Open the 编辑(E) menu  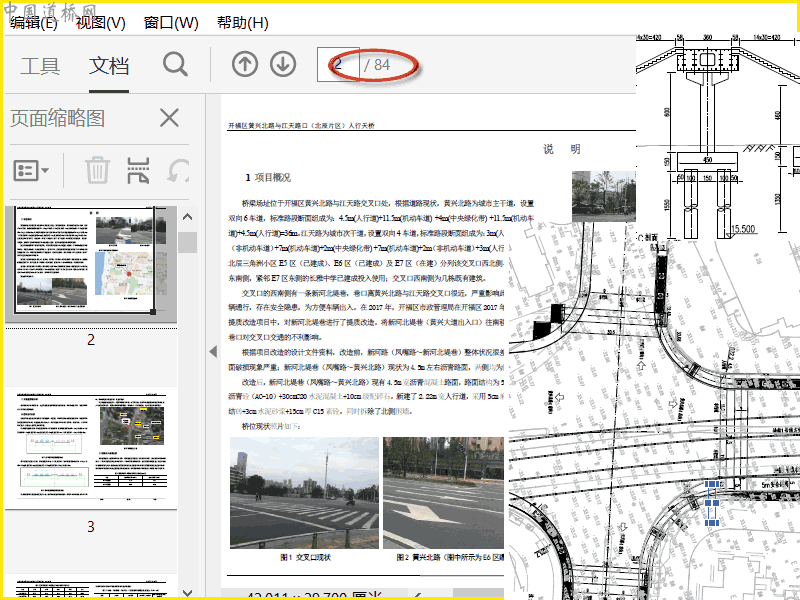(x=34, y=22)
